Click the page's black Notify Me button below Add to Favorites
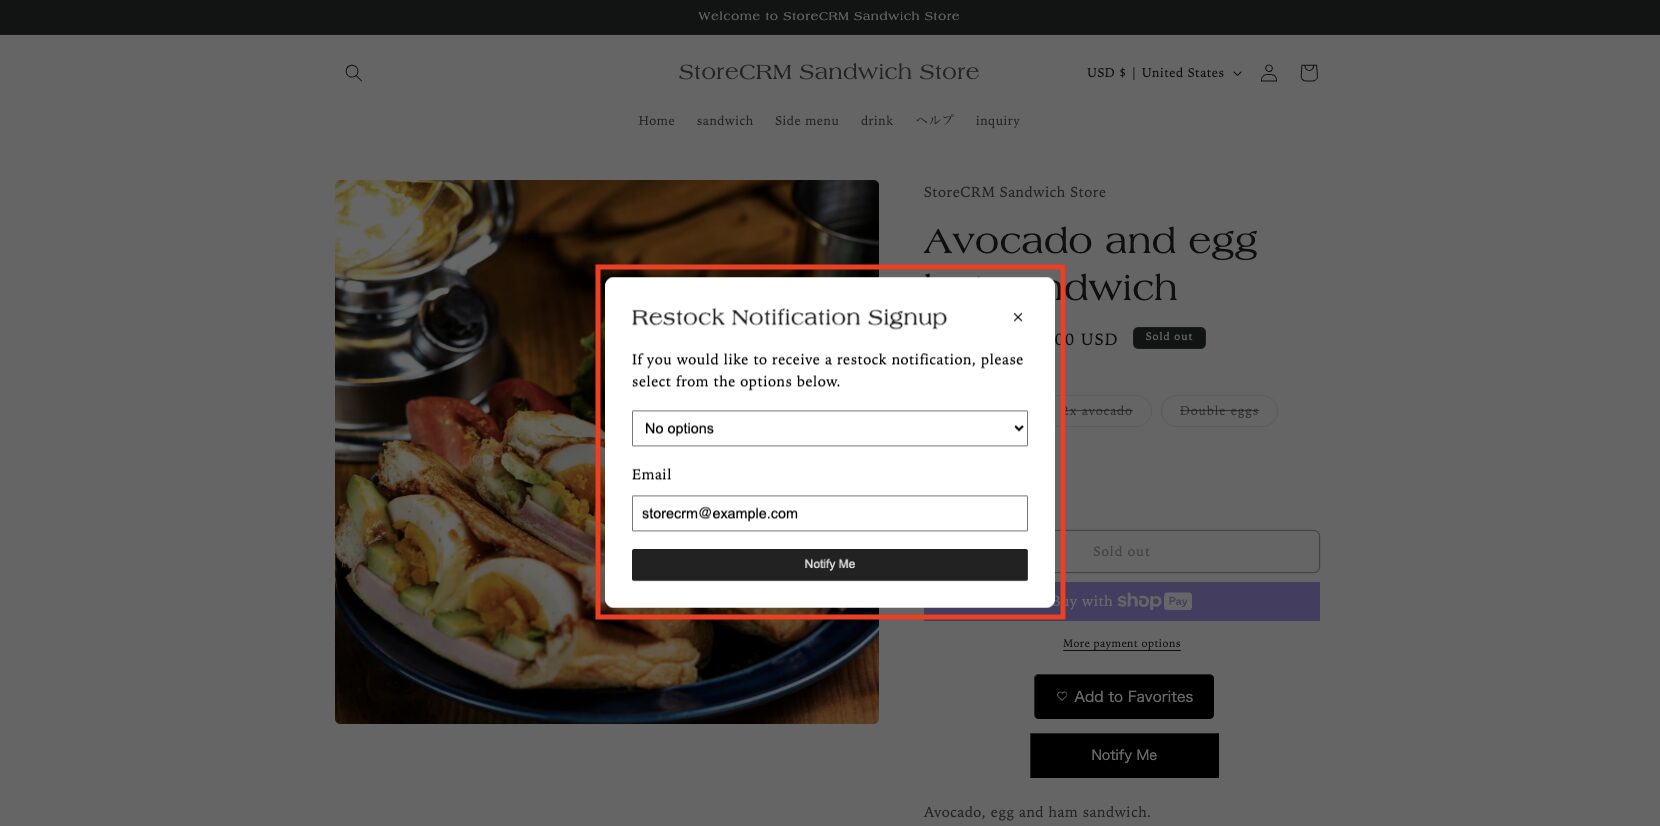1660x826 pixels. point(1124,755)
